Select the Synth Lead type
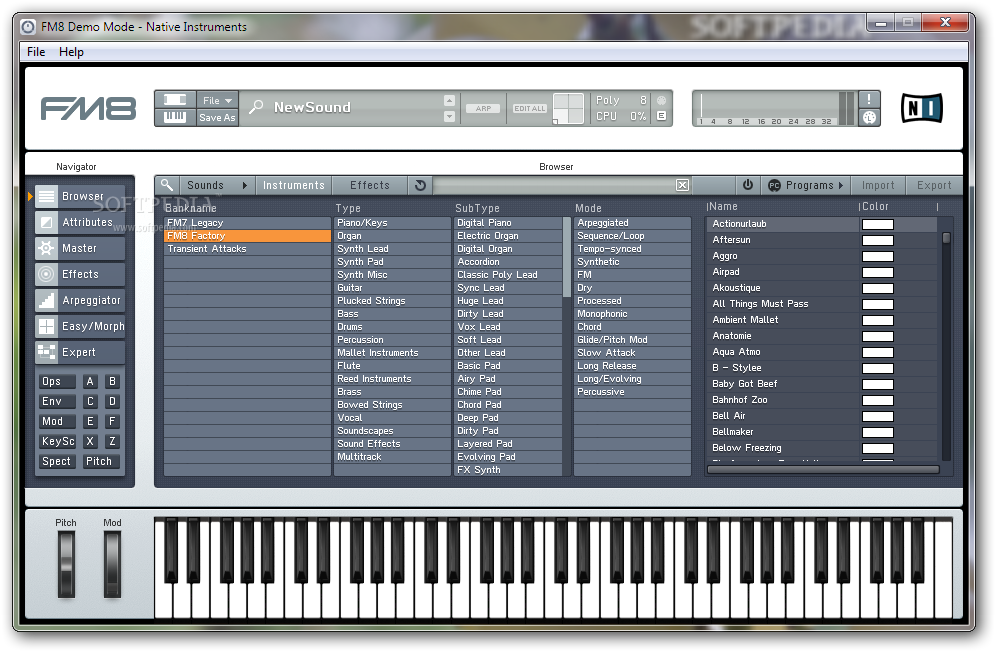This screenshot has width=996, height=652. [x=392, y=249]
